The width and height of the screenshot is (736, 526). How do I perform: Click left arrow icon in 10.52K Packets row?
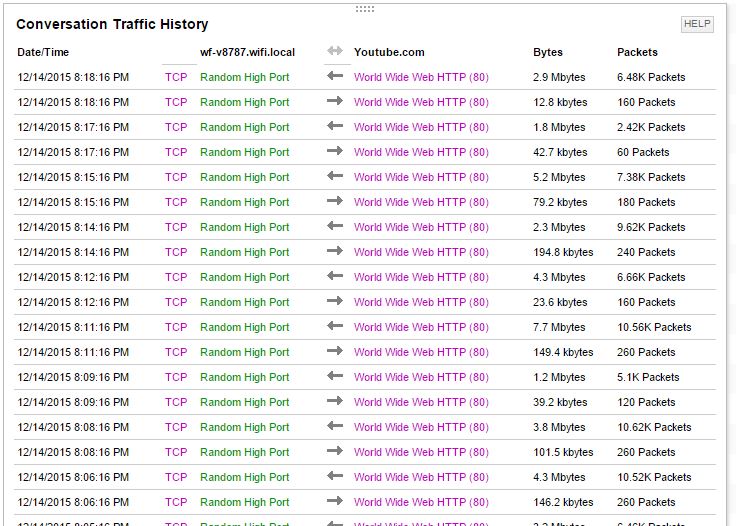pos(335,475)
